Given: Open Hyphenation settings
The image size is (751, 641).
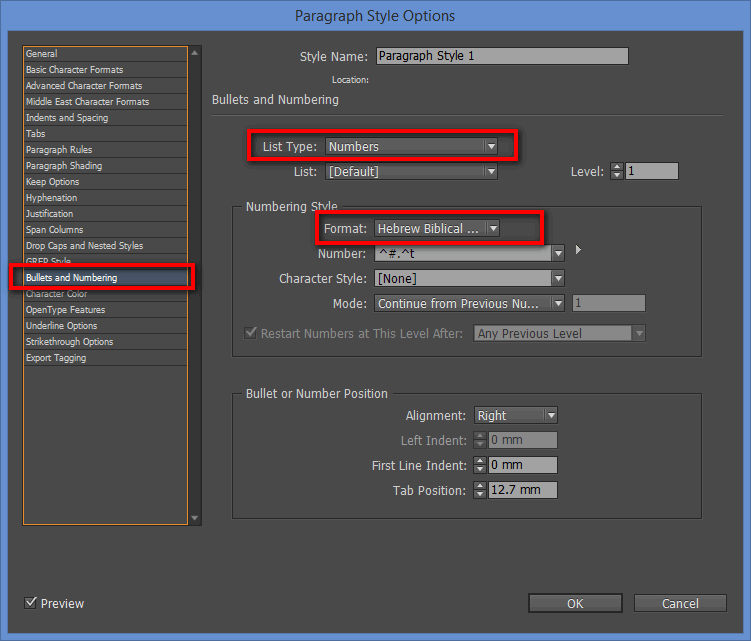Looking at the screenshot, I should pyautogui.click(x=105, y=198).
